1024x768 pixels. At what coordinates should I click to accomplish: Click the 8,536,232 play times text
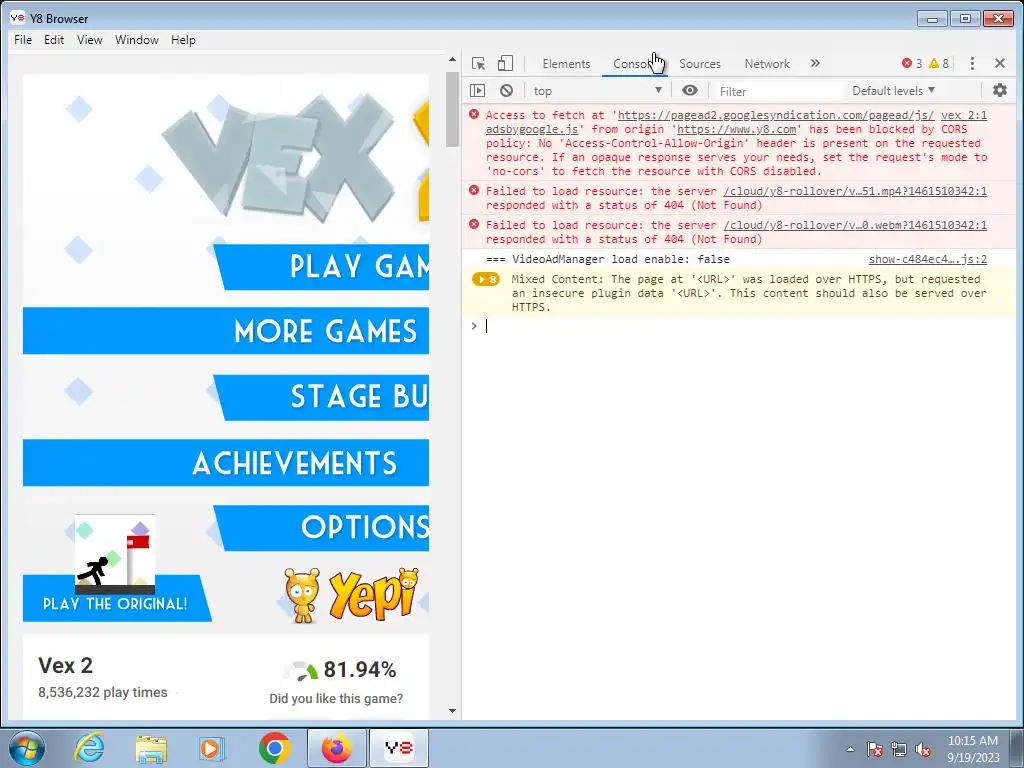click(103, 692)
